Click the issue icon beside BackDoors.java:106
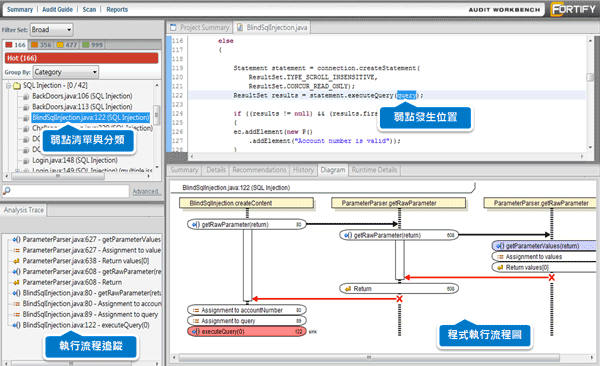This screenshot has height=366, width=600. pos(26,96)
